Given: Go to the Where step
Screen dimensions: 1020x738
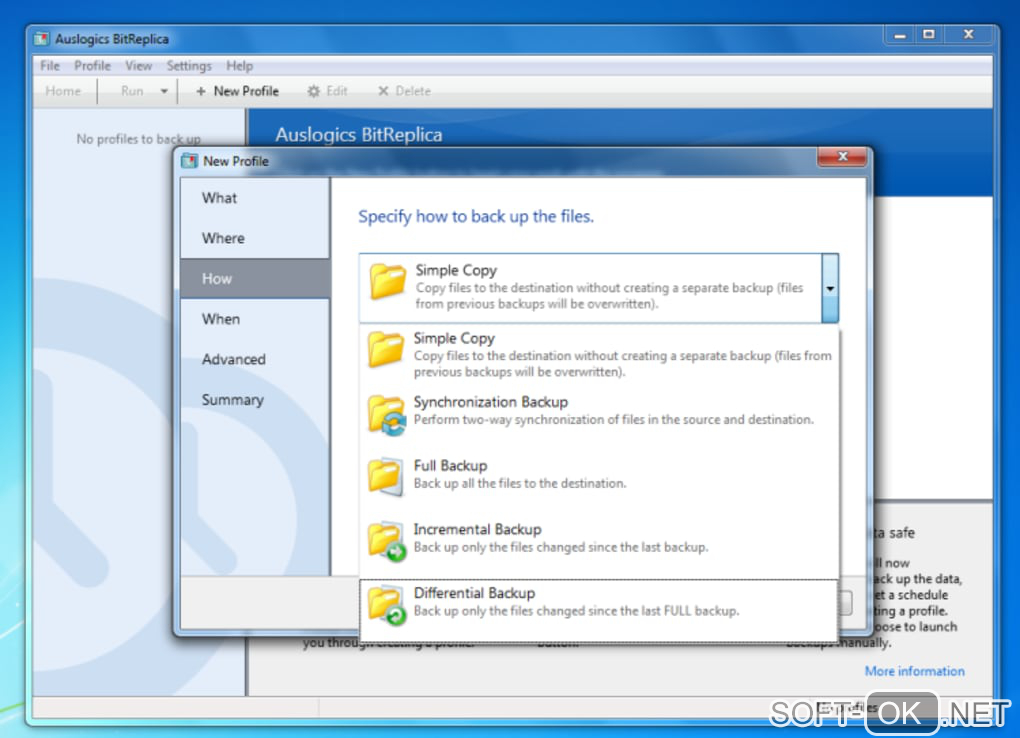Looking at the screenshot, I should point(255,238).
